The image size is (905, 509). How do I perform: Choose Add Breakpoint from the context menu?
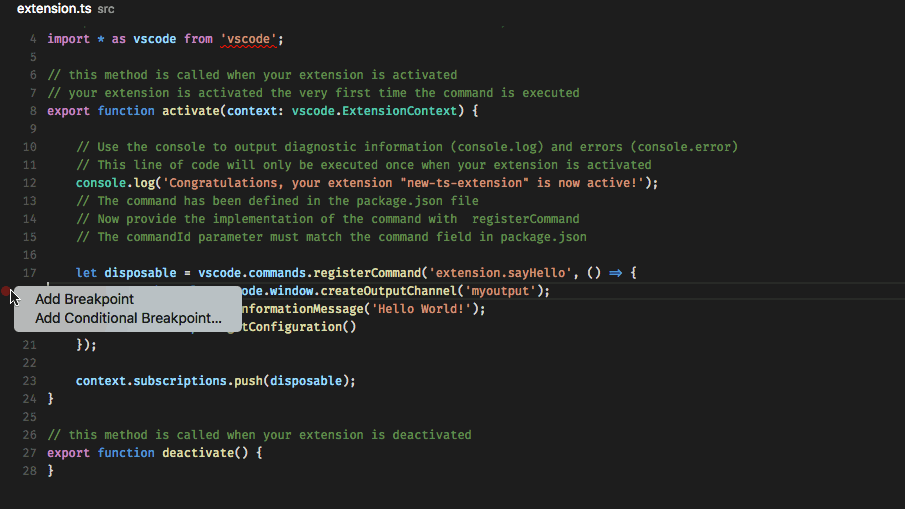[84, 299]
